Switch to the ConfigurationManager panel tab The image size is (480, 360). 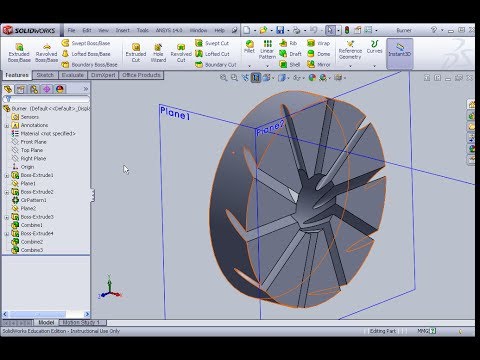34,89
